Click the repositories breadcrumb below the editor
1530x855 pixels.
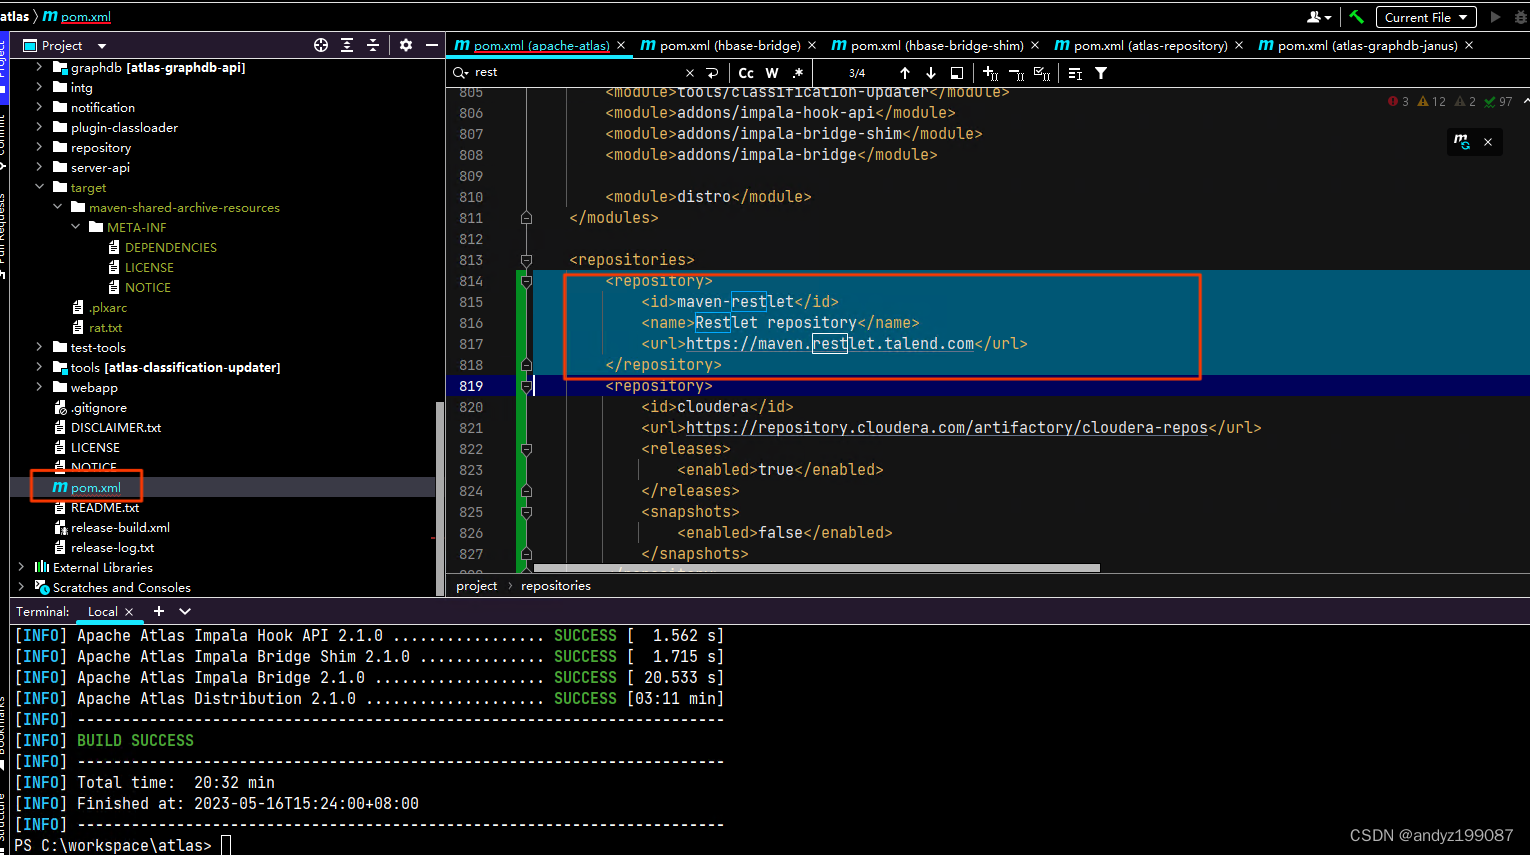555,585
